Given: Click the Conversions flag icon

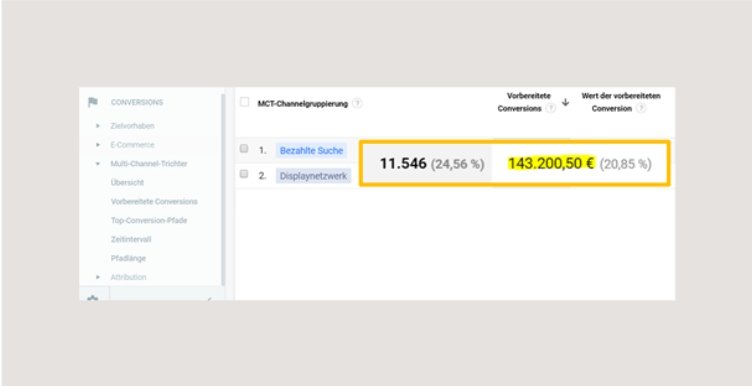Looking at the screenshot, I should tap(93, 102).
